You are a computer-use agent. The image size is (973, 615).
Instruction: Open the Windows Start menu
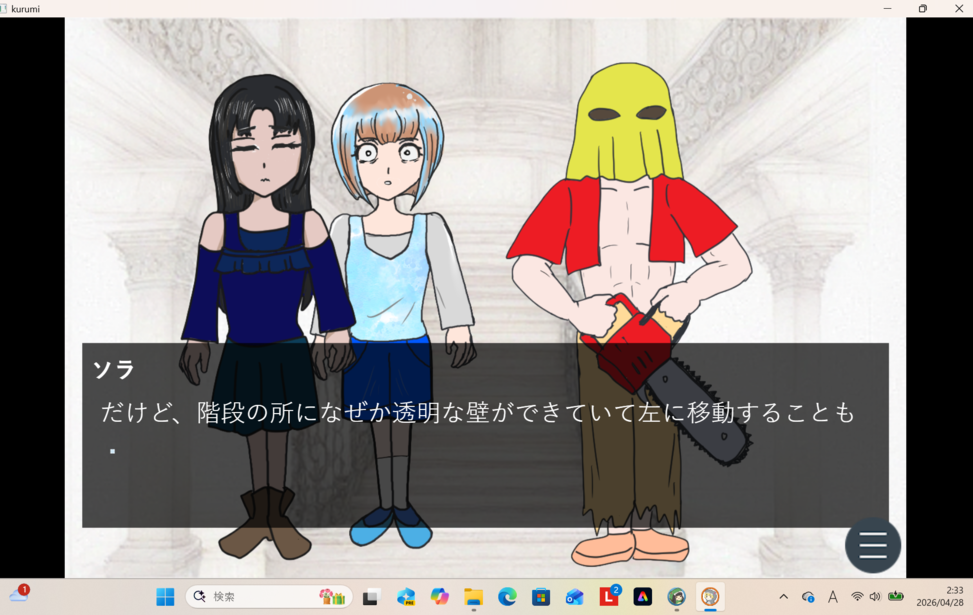(x=165, y=597)
